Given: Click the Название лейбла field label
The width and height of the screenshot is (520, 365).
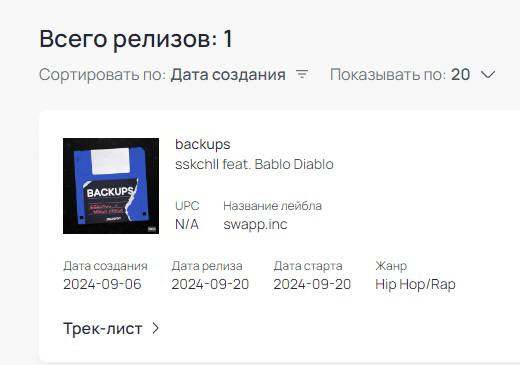Looking at the screenshot, I should tap(272, 206).
